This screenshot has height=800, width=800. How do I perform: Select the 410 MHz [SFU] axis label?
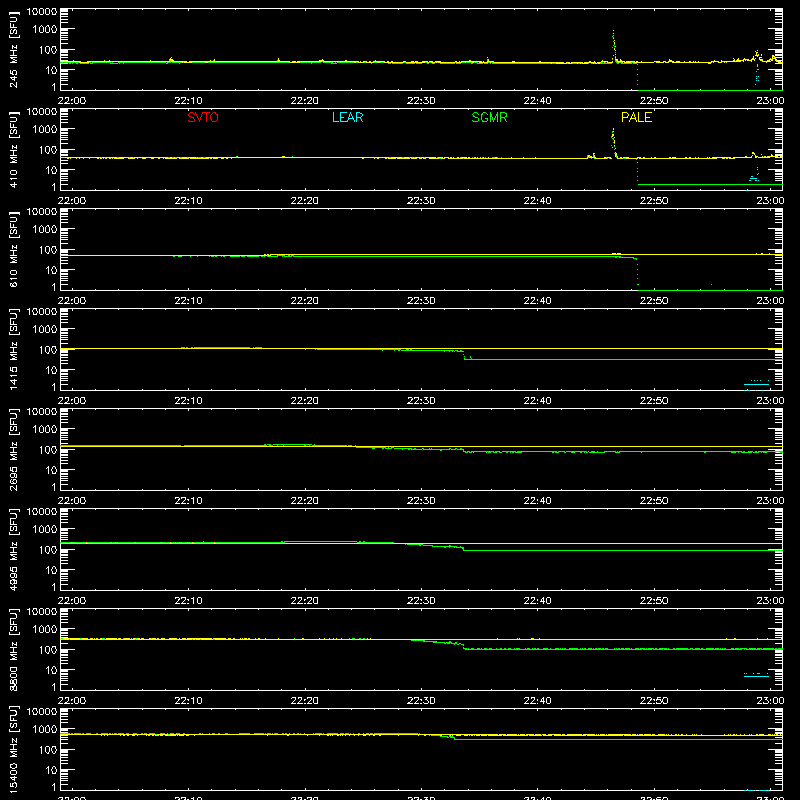(x=13, y=149)
